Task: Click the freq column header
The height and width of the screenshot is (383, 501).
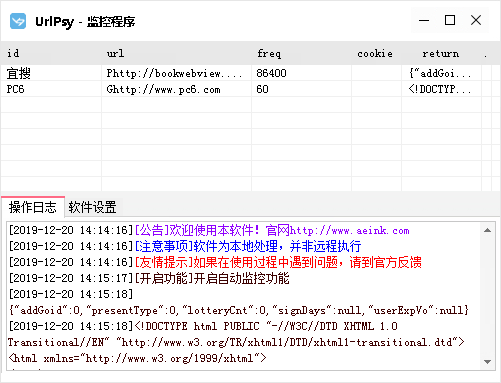Action: 301,53
